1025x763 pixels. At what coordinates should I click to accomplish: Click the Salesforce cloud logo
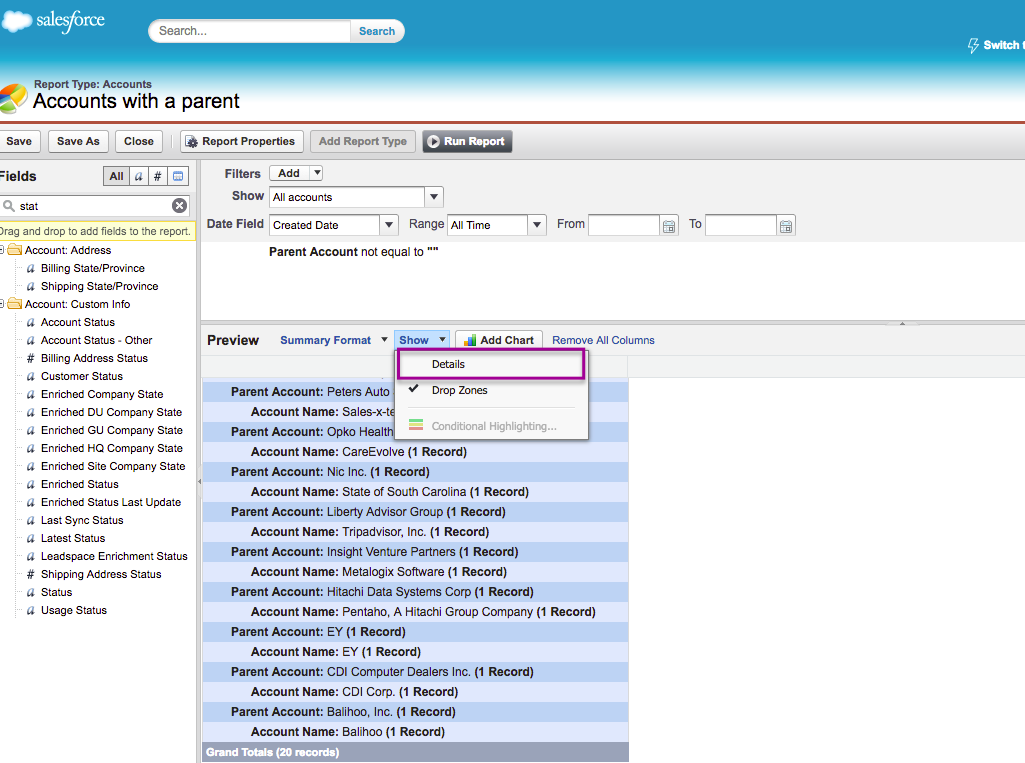click(16, 21)
